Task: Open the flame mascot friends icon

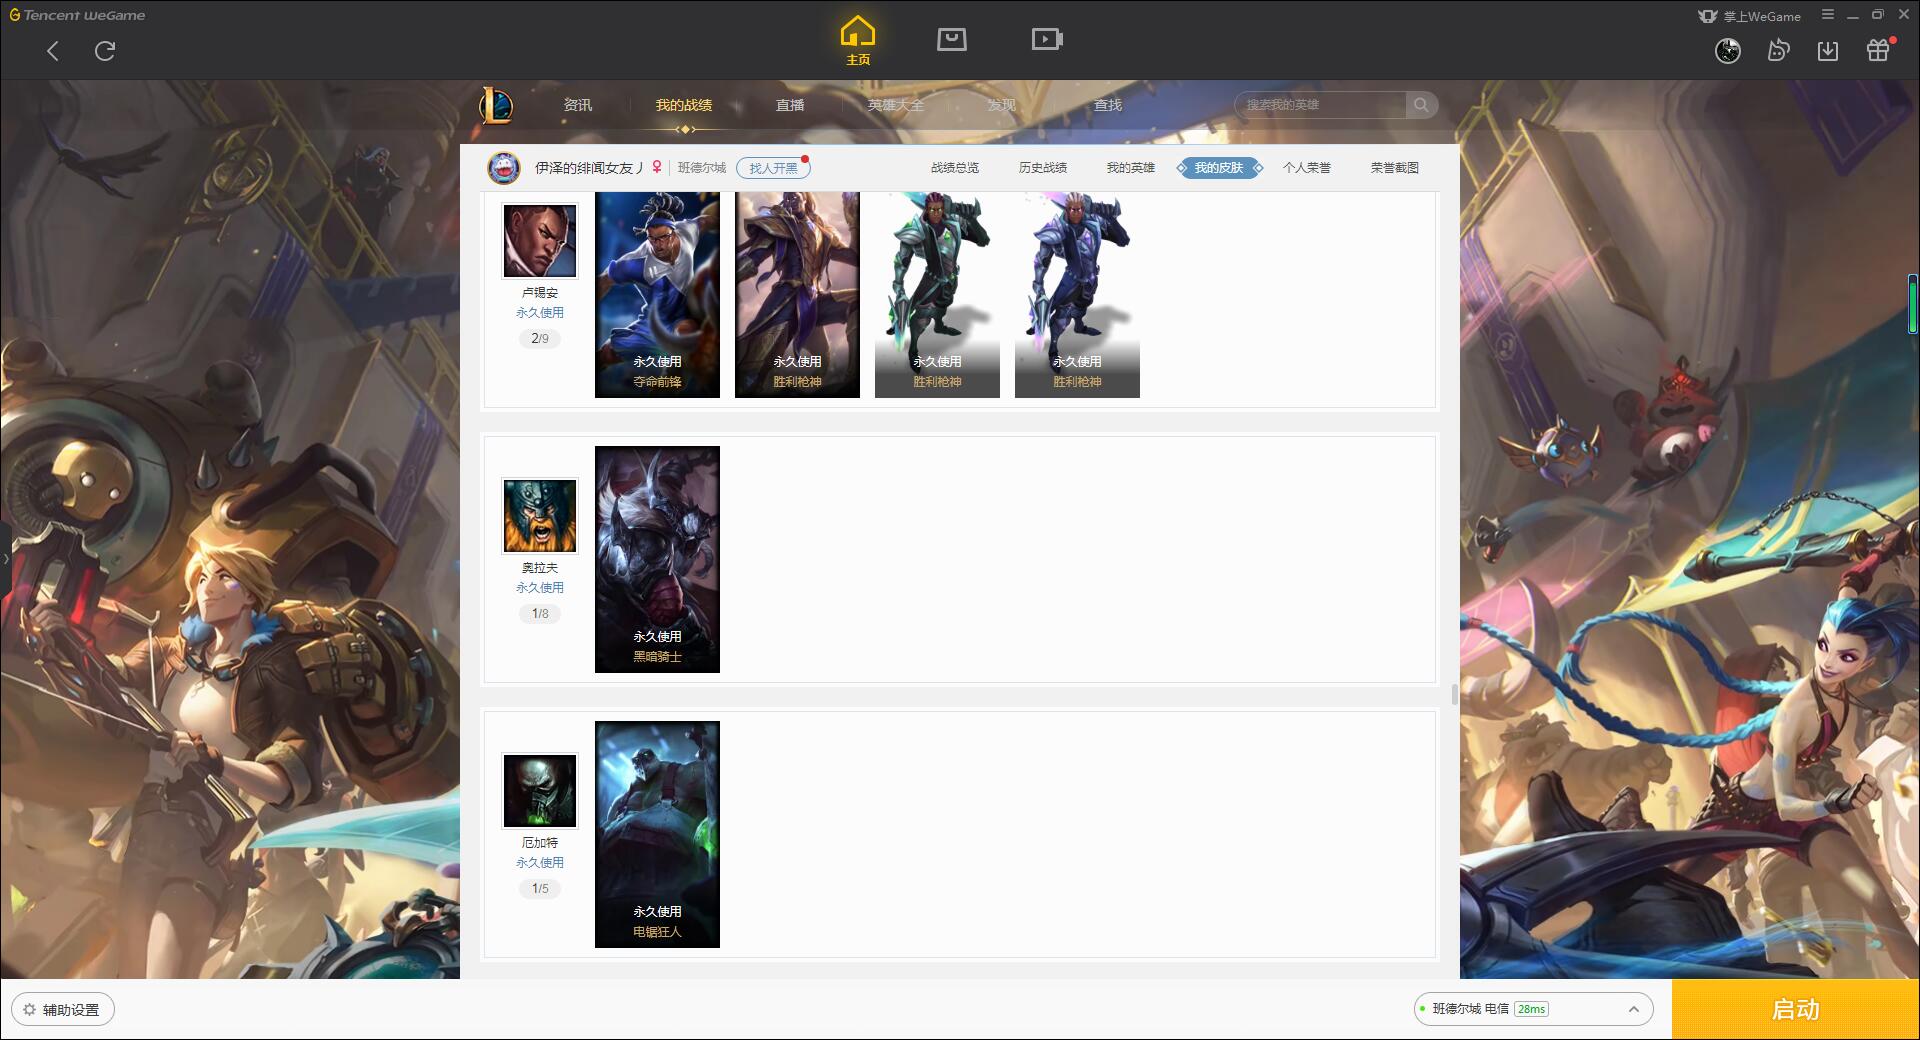Action: pyautogui.click(x=1778, y=51)
